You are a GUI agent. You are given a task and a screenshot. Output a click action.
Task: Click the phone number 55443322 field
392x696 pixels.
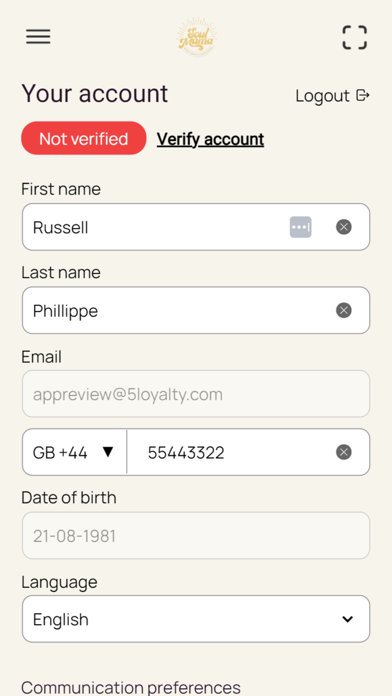tap(248, 452)
